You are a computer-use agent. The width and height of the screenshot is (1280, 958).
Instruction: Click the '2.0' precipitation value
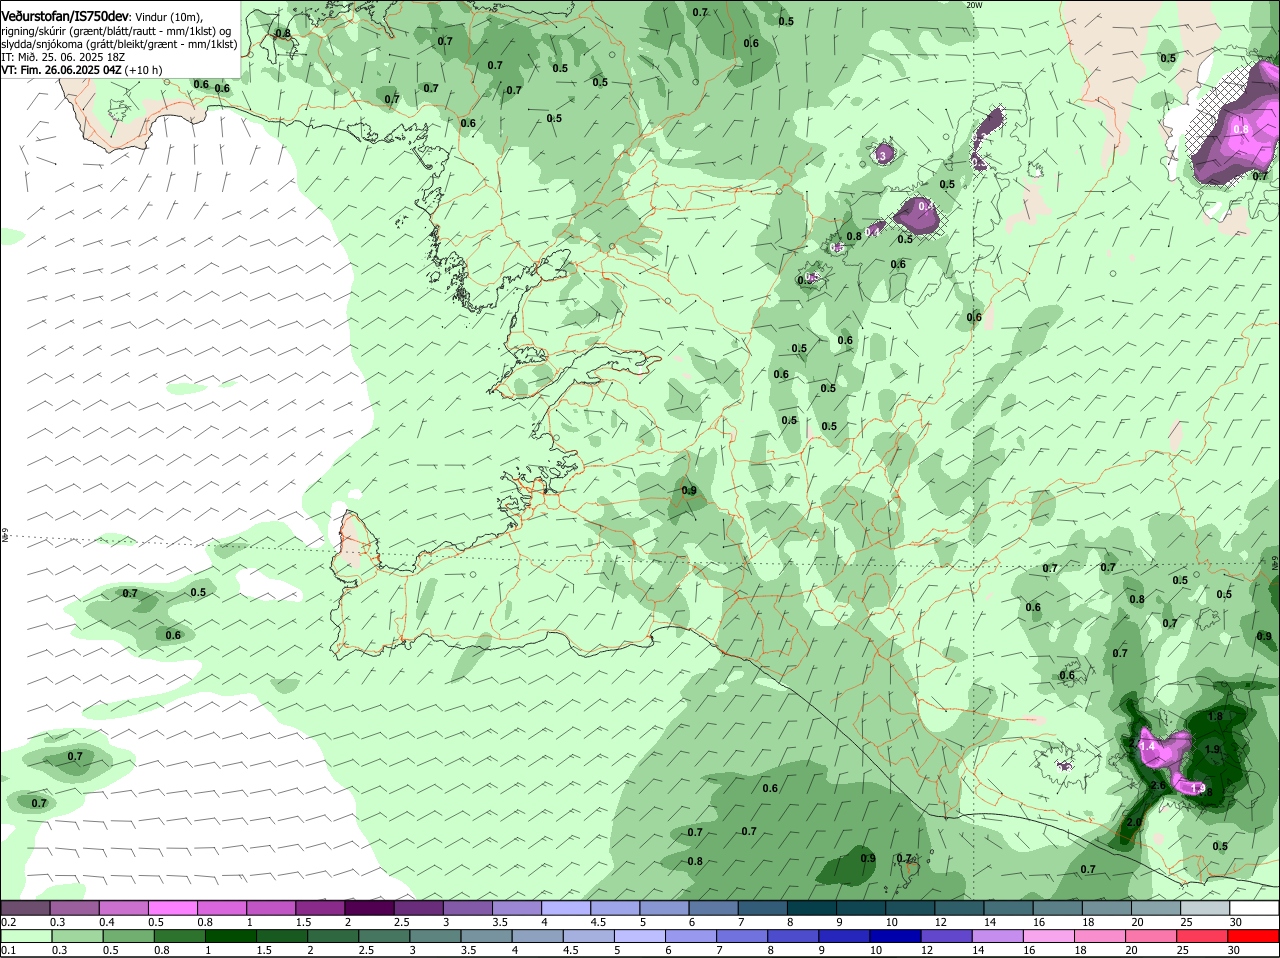coord(1134,822)
